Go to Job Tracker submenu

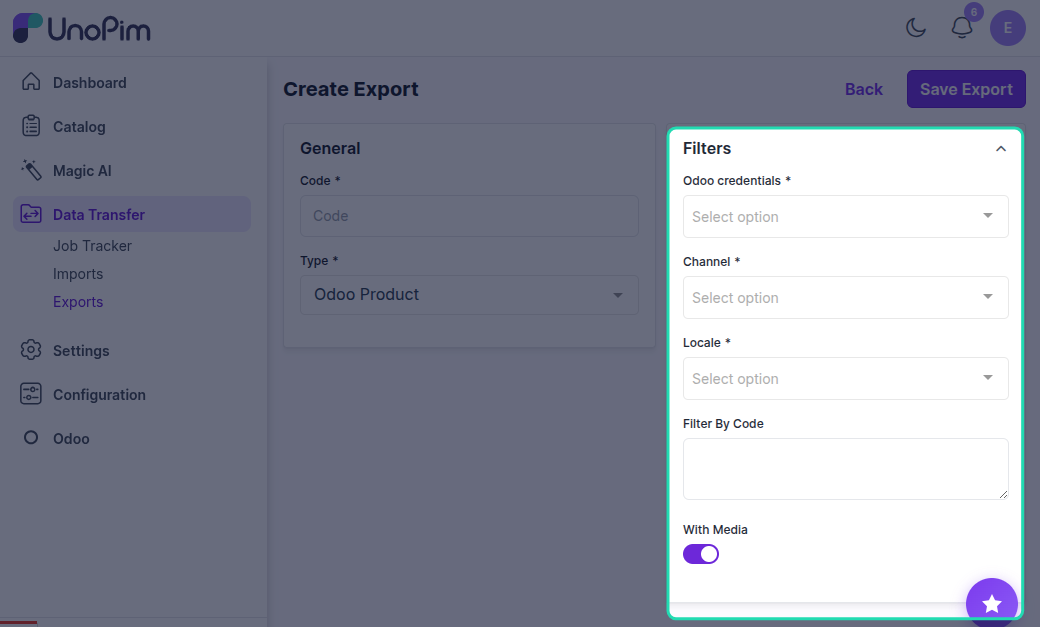92,246
